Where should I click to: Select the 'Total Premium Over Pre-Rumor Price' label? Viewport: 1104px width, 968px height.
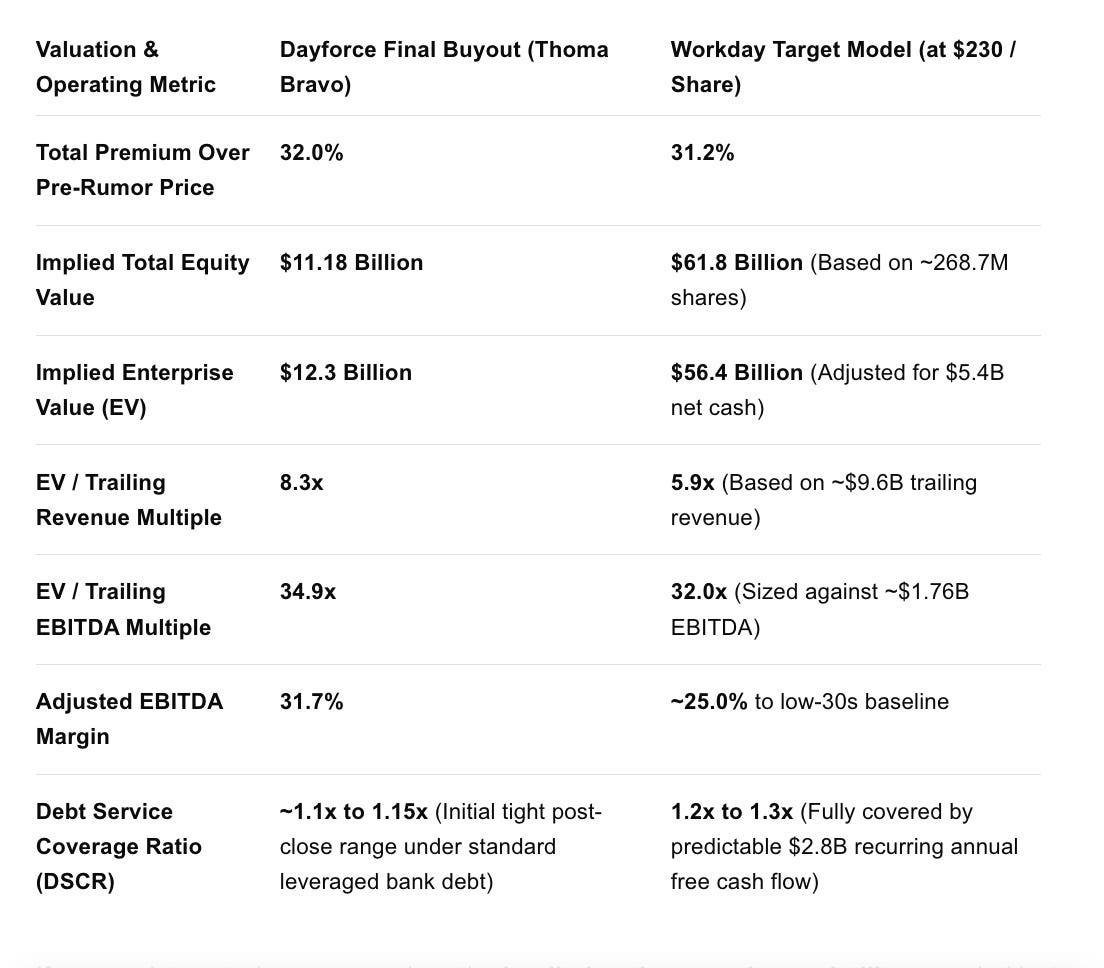point(142,170)
